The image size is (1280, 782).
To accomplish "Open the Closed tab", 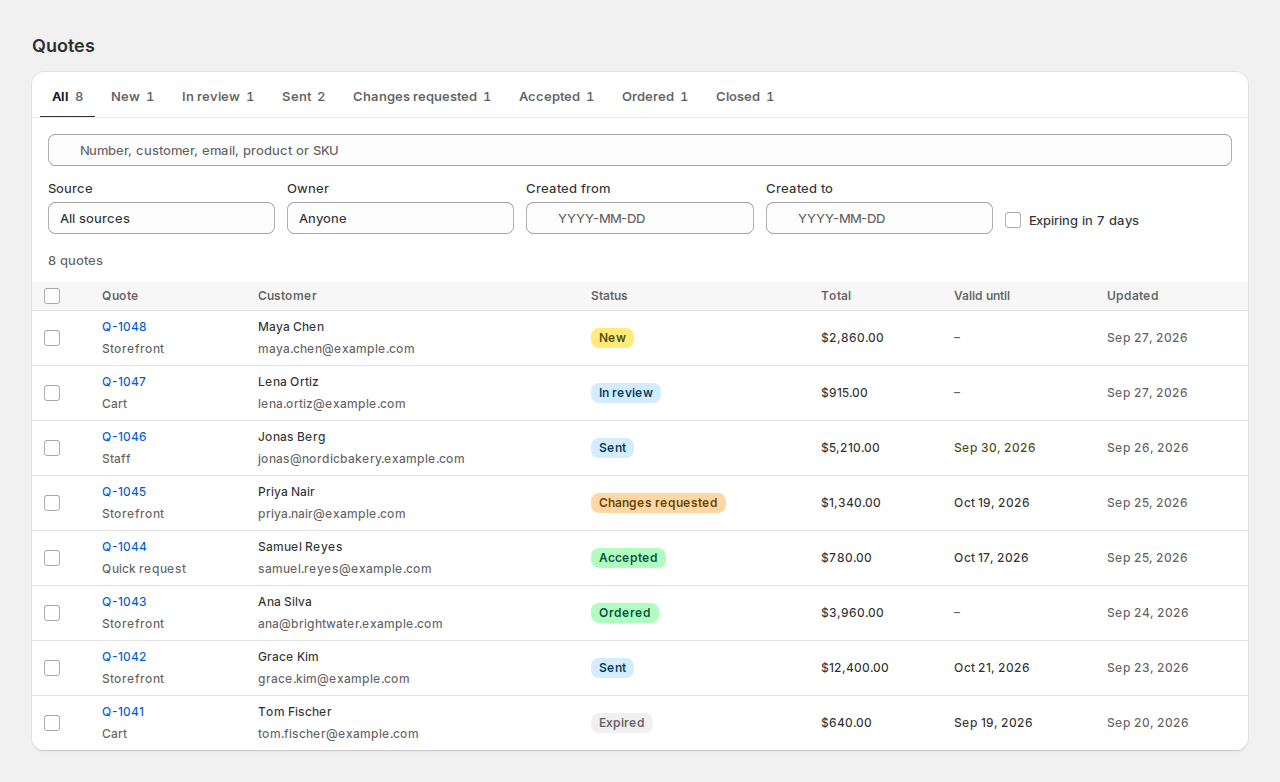I will 745,97.
